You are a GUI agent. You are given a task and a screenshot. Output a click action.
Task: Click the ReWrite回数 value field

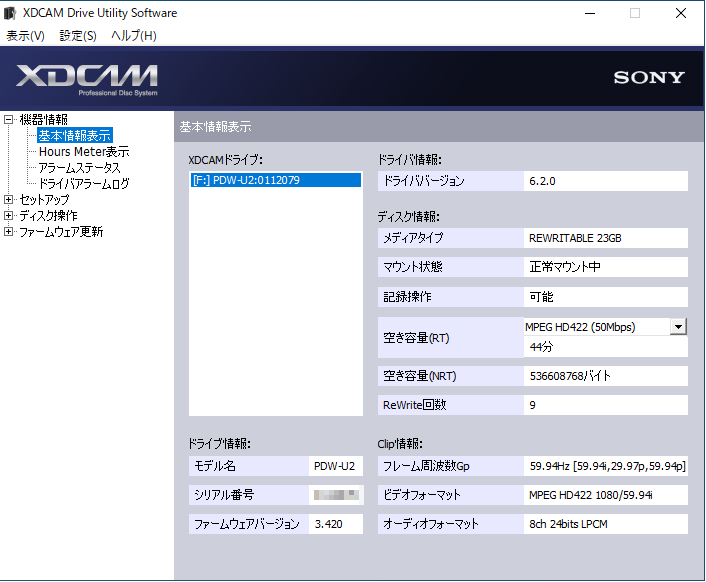[x=606, y=405]
